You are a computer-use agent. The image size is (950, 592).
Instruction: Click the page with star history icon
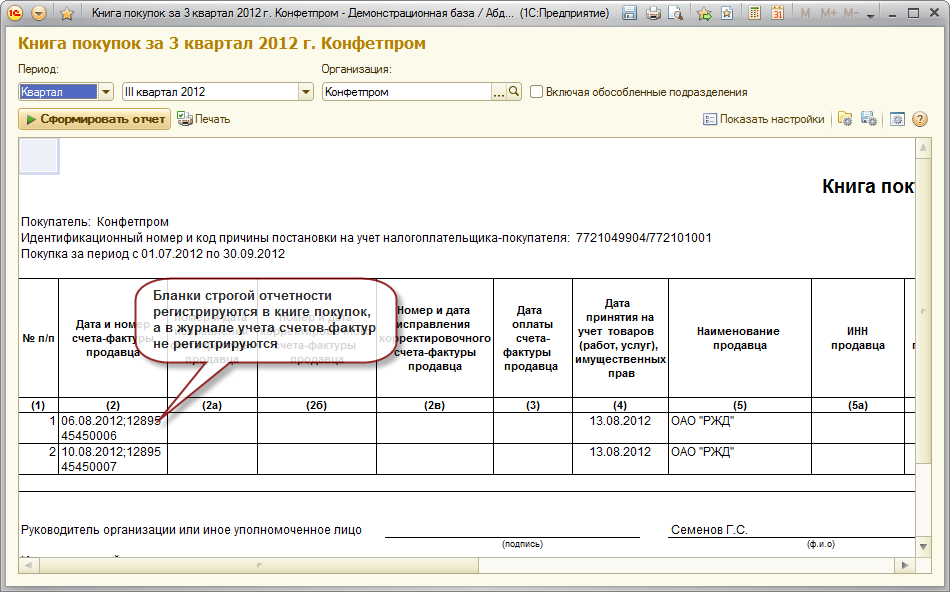tap(727, 13)
